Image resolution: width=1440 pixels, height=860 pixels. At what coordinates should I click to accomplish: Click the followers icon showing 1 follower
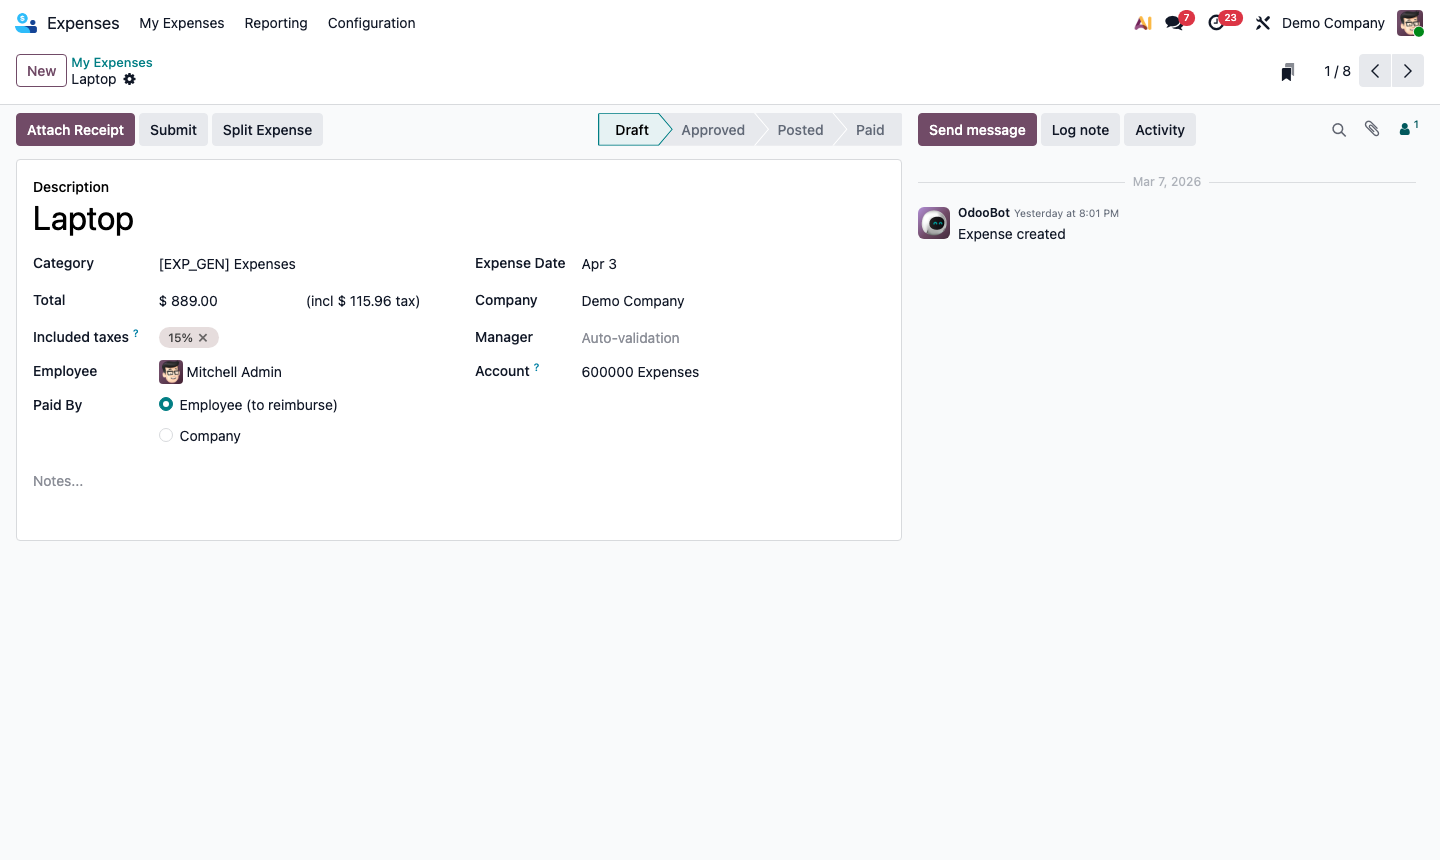tap(1406, 129)
